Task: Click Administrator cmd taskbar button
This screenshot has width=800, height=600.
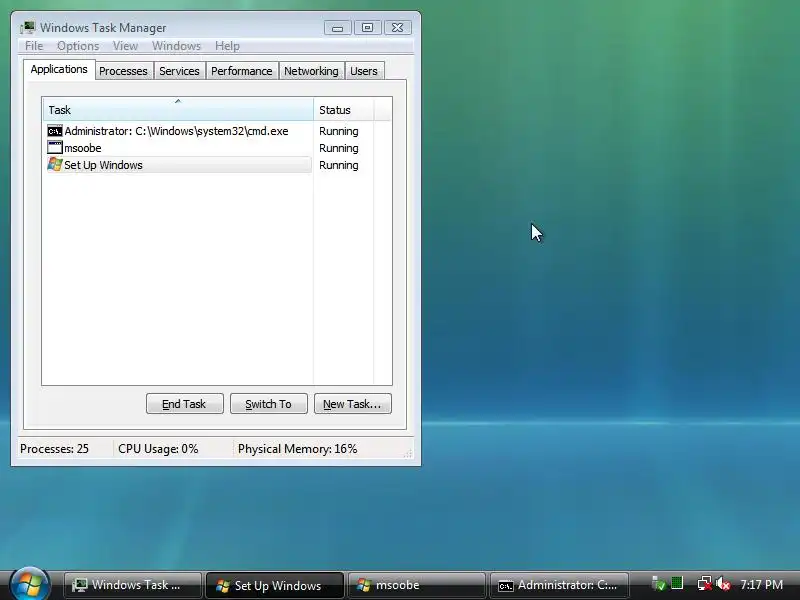Action: click(559, 585)
